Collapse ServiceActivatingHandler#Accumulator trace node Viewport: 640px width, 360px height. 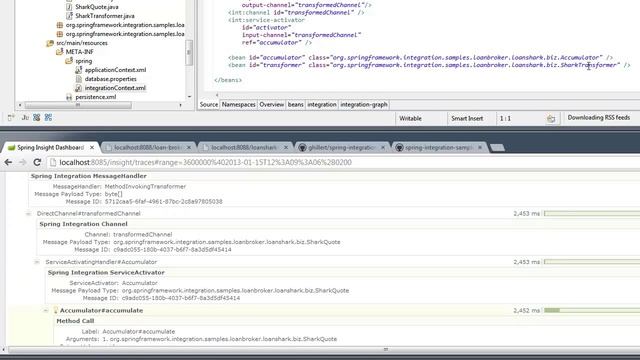[x=37, y=262]
